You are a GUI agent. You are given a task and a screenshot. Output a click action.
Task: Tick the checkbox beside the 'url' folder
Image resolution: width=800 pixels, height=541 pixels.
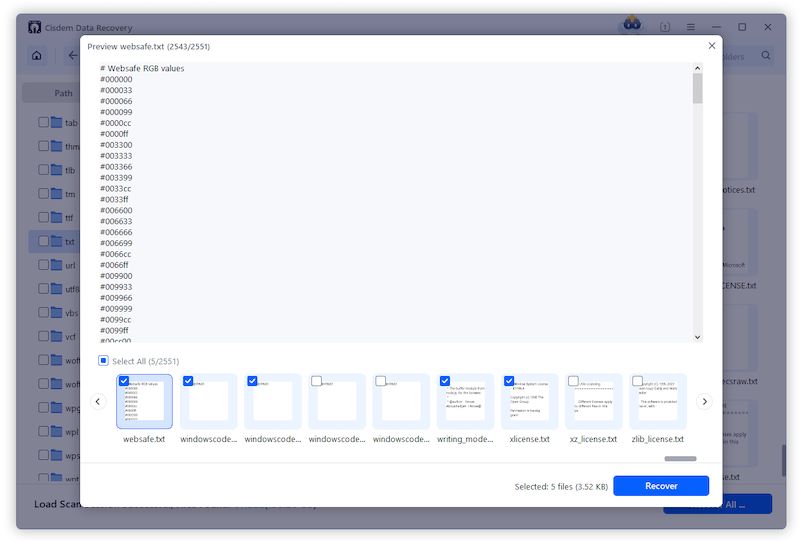point(43,264)
